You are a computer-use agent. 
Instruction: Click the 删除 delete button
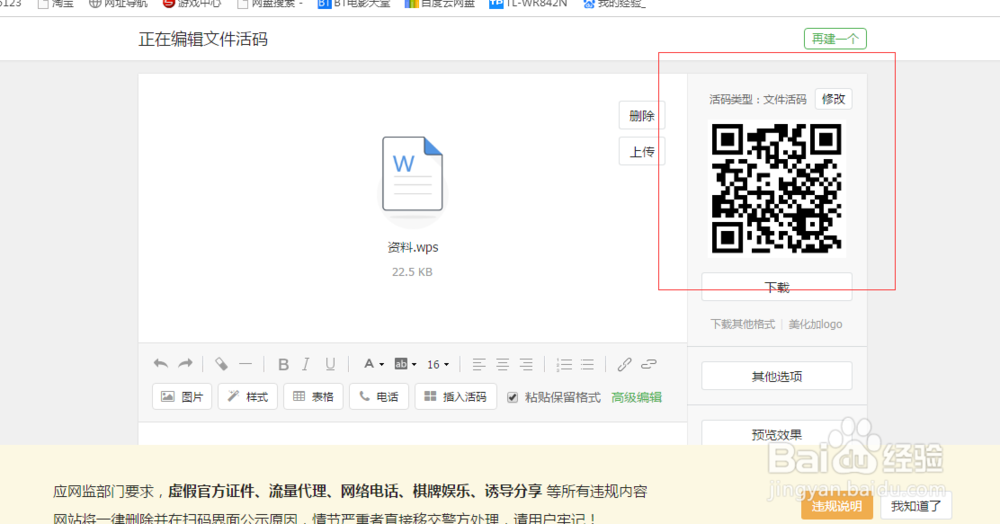[642, 116]
